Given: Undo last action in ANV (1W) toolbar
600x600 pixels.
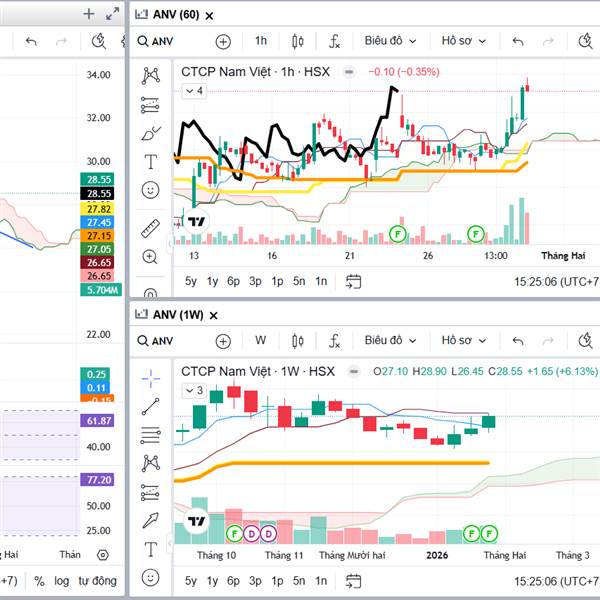Looking at the screenshot, I should pos(518,341).
